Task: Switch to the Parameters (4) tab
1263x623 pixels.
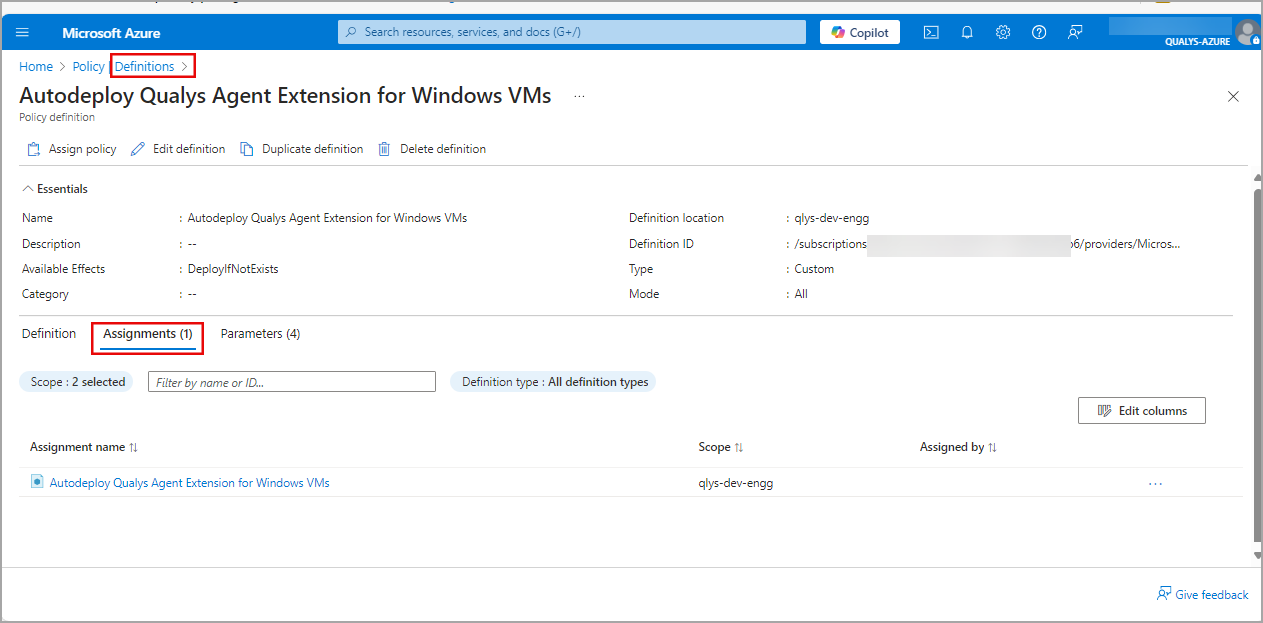Action: (x=260, y=334)
